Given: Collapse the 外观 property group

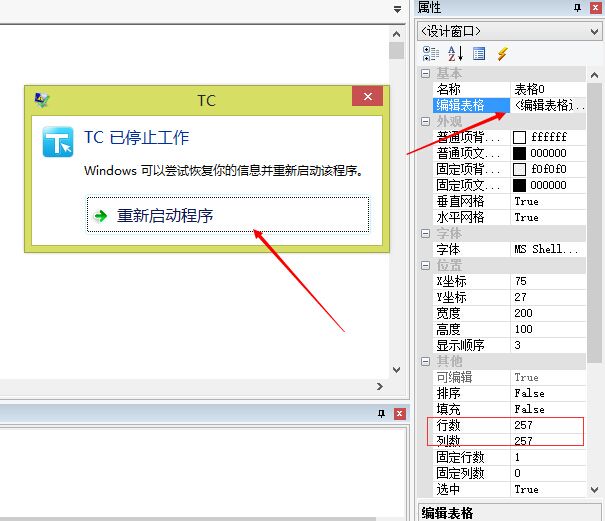Looking at the screenshot, I should [425, 122].
